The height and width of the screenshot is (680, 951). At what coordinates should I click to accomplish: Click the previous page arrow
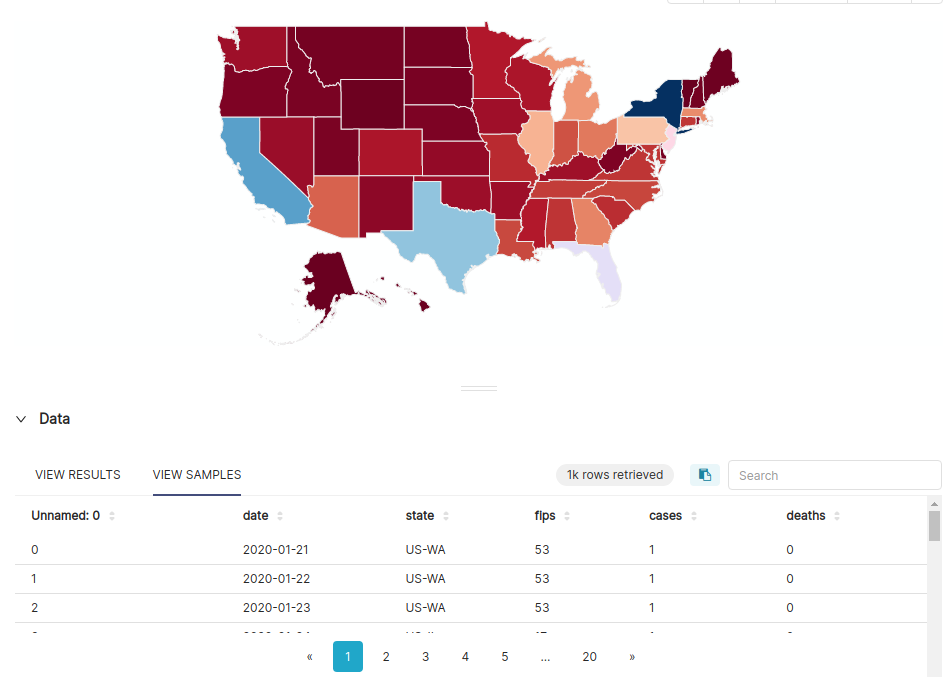(309, 657)
